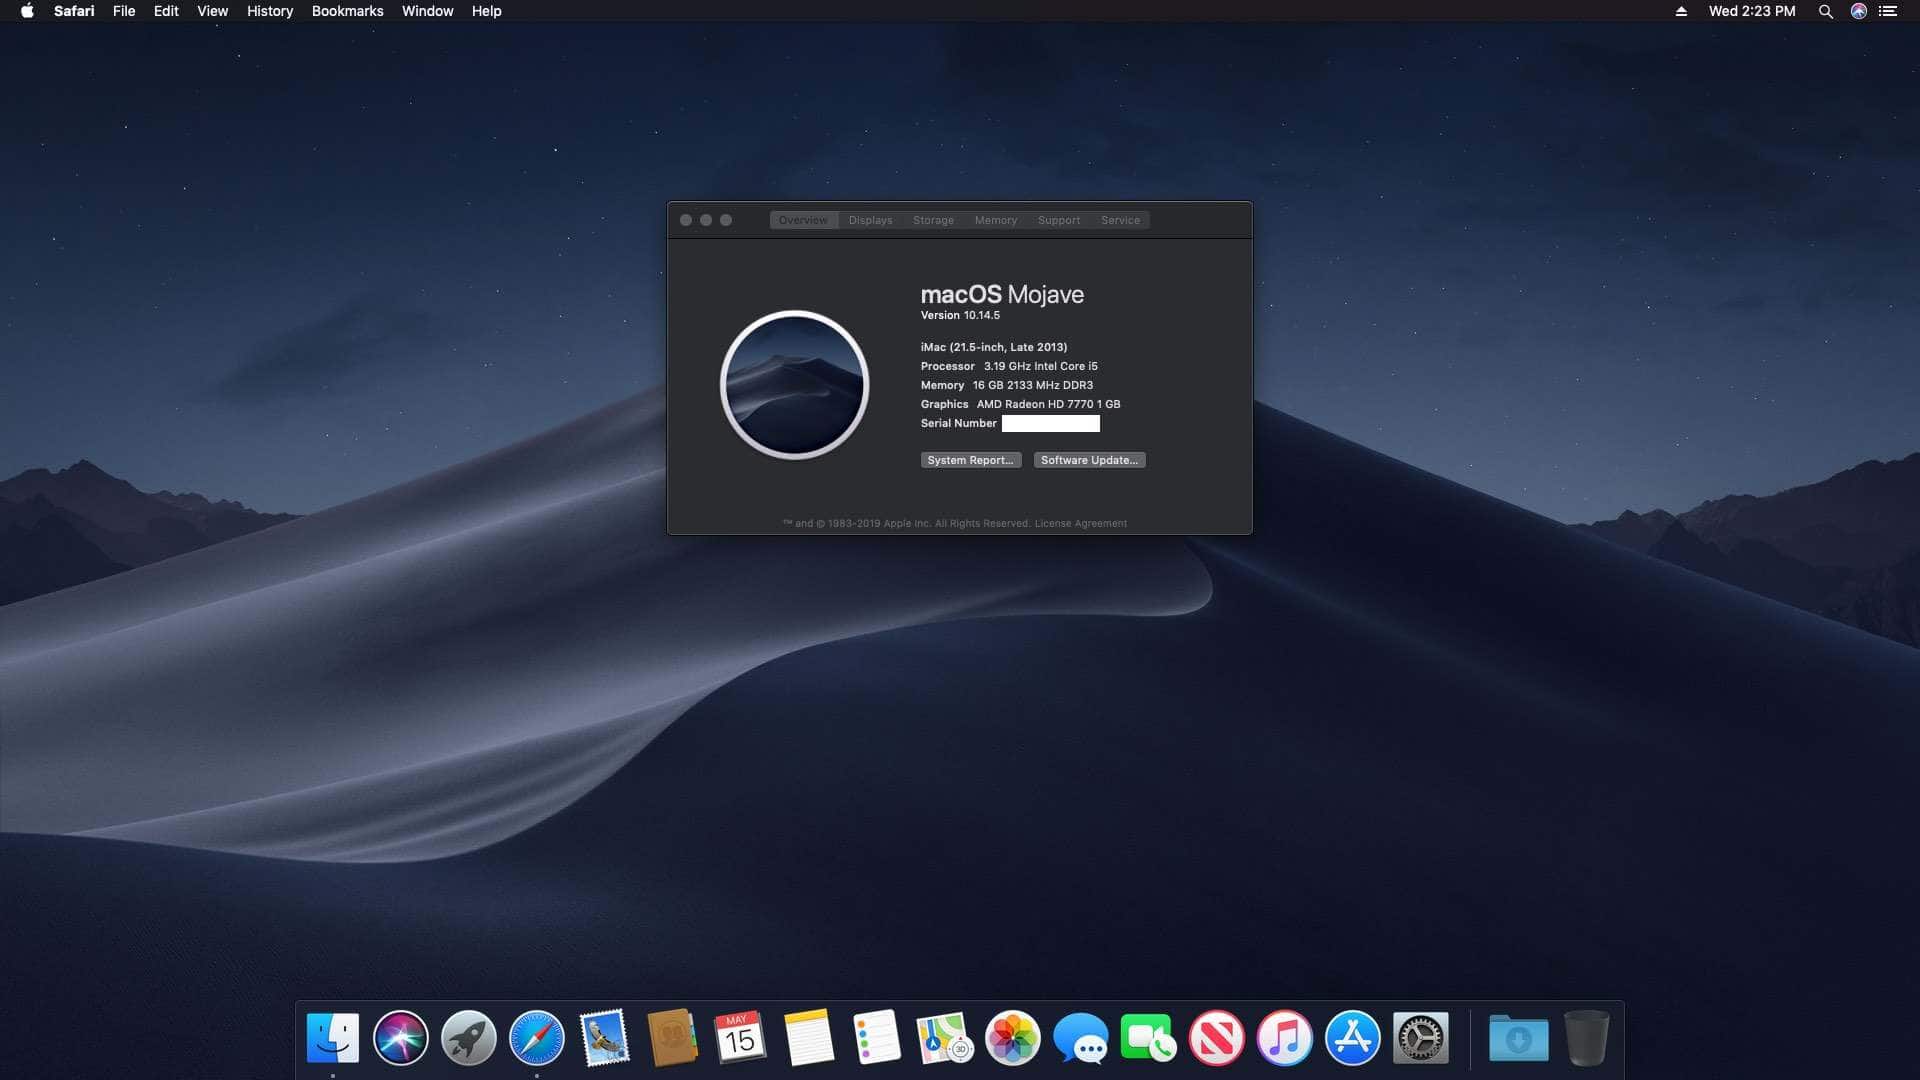
Task: Click AMD Radeon HD 7770 1 GB text
Action: click(1048, 404)
